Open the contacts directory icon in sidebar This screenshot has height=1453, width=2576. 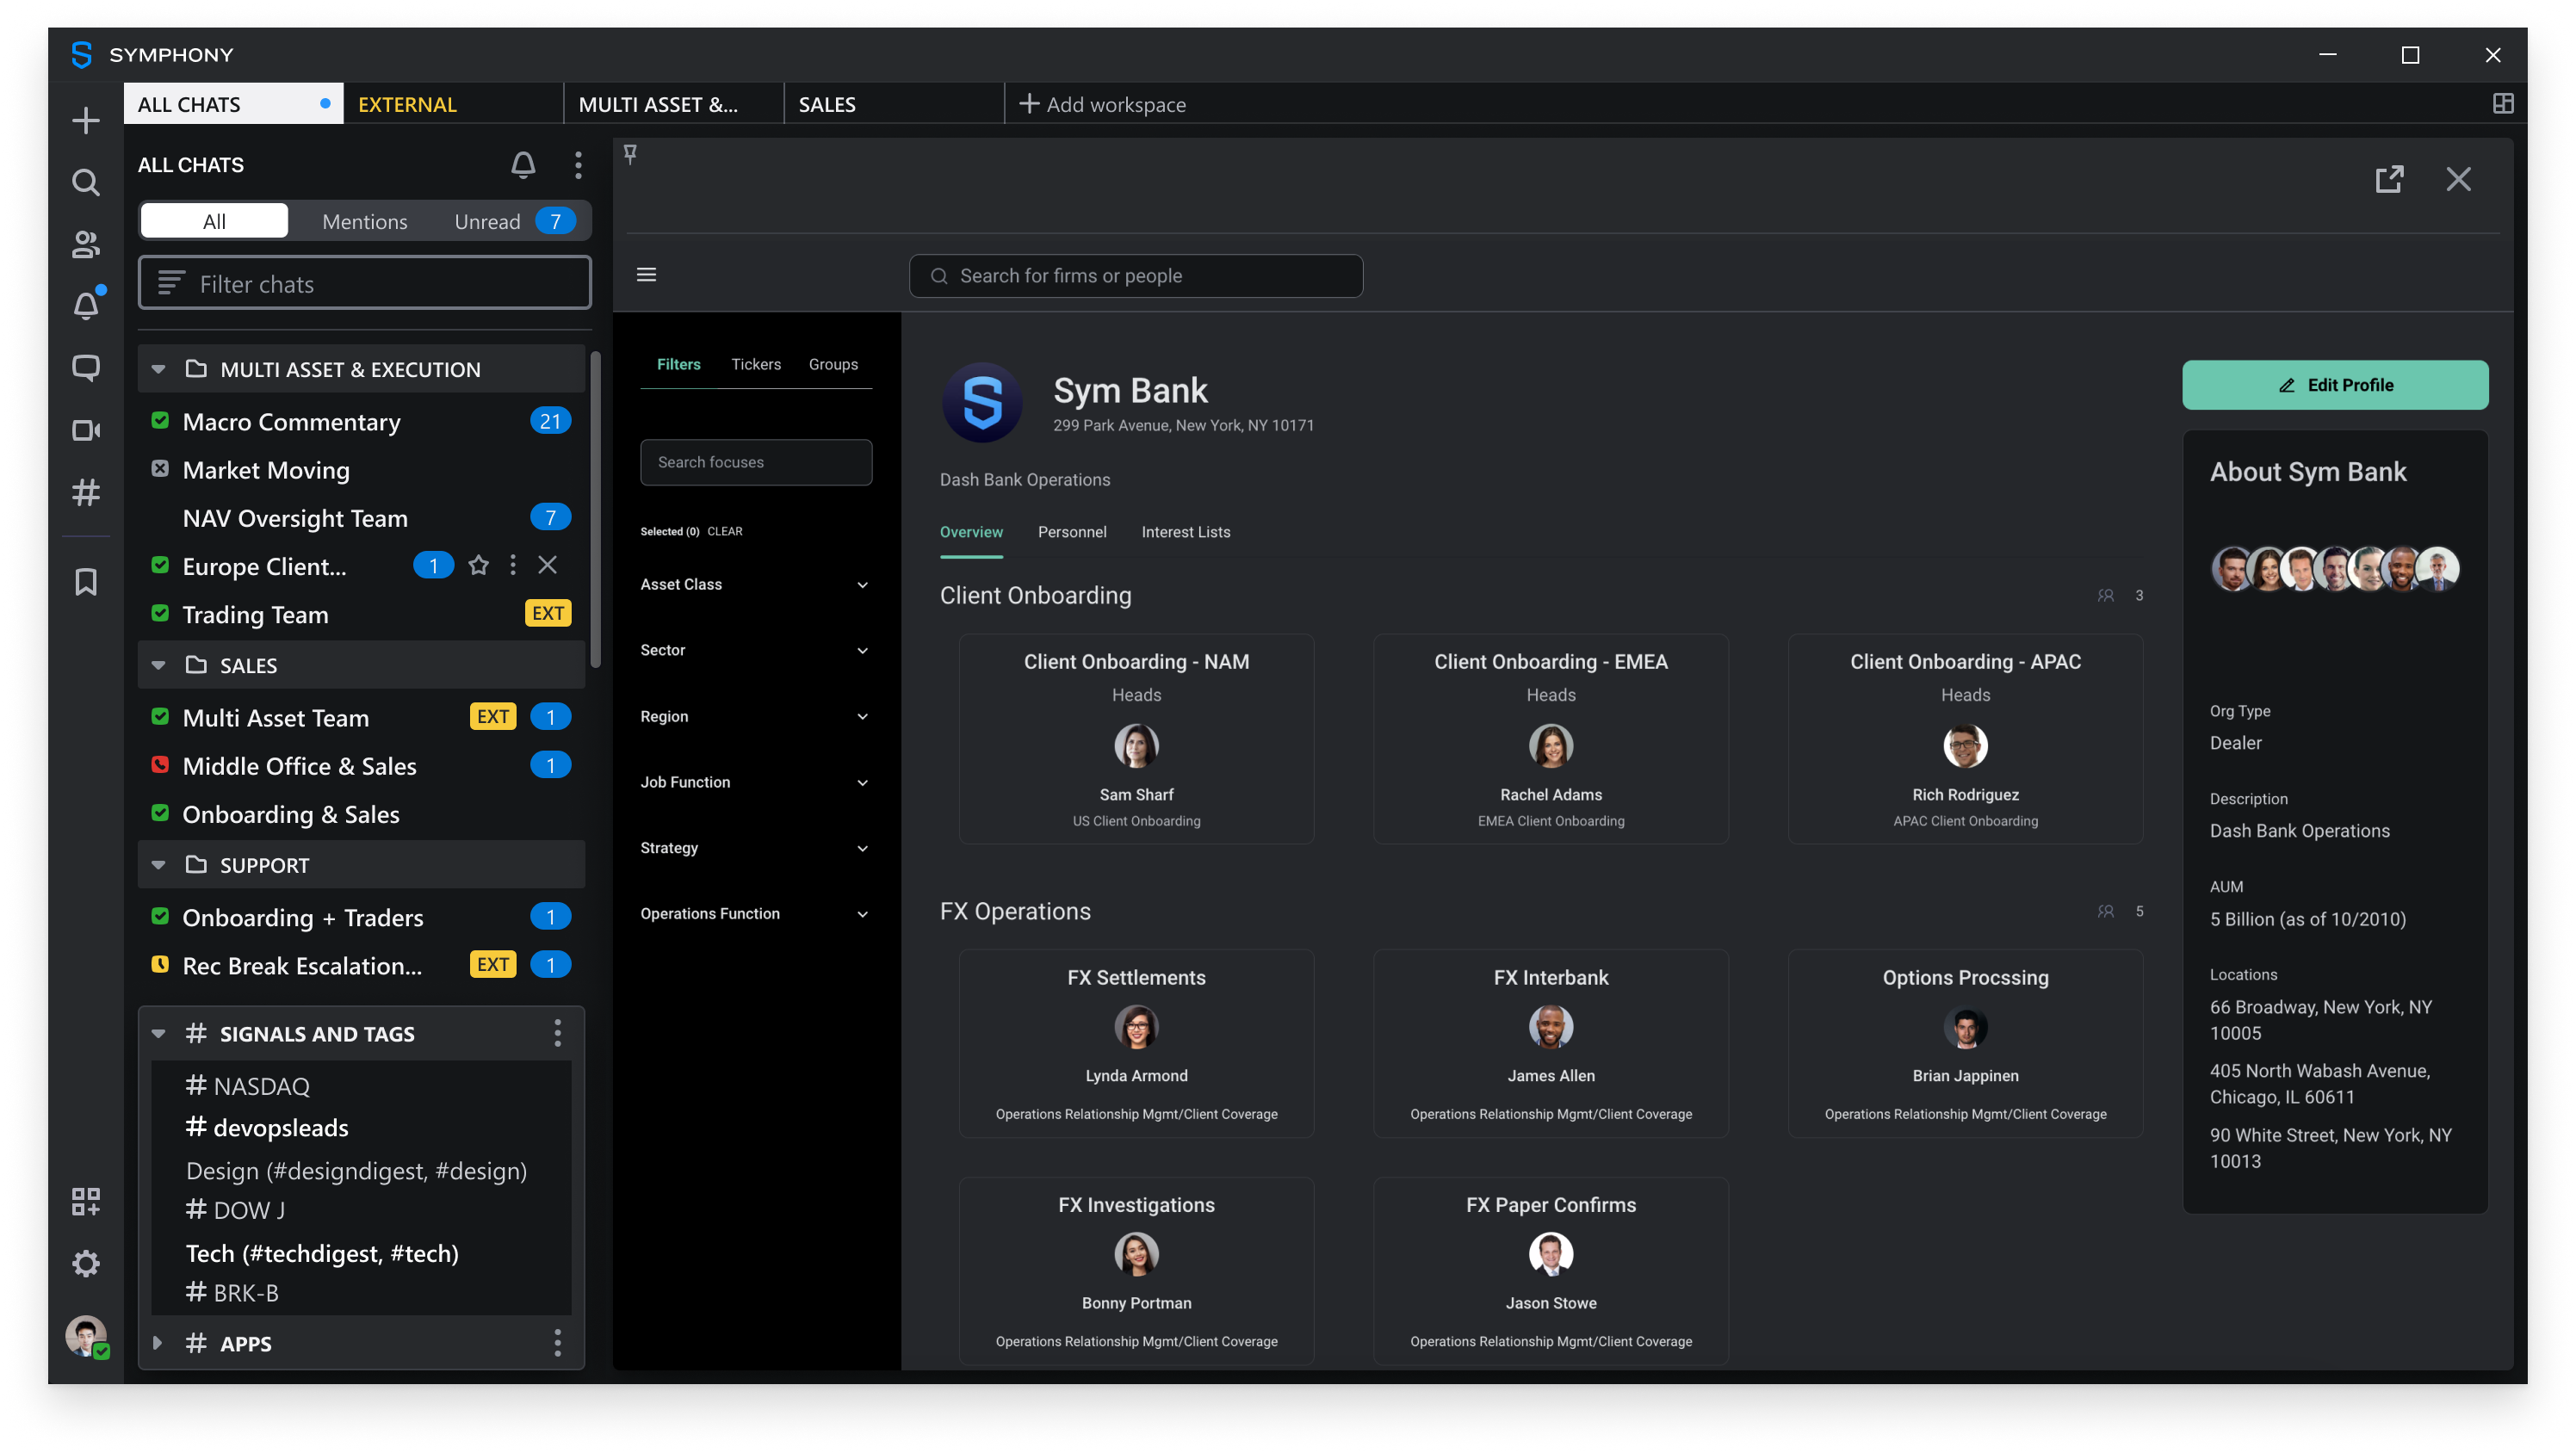(x=86, y=245)
